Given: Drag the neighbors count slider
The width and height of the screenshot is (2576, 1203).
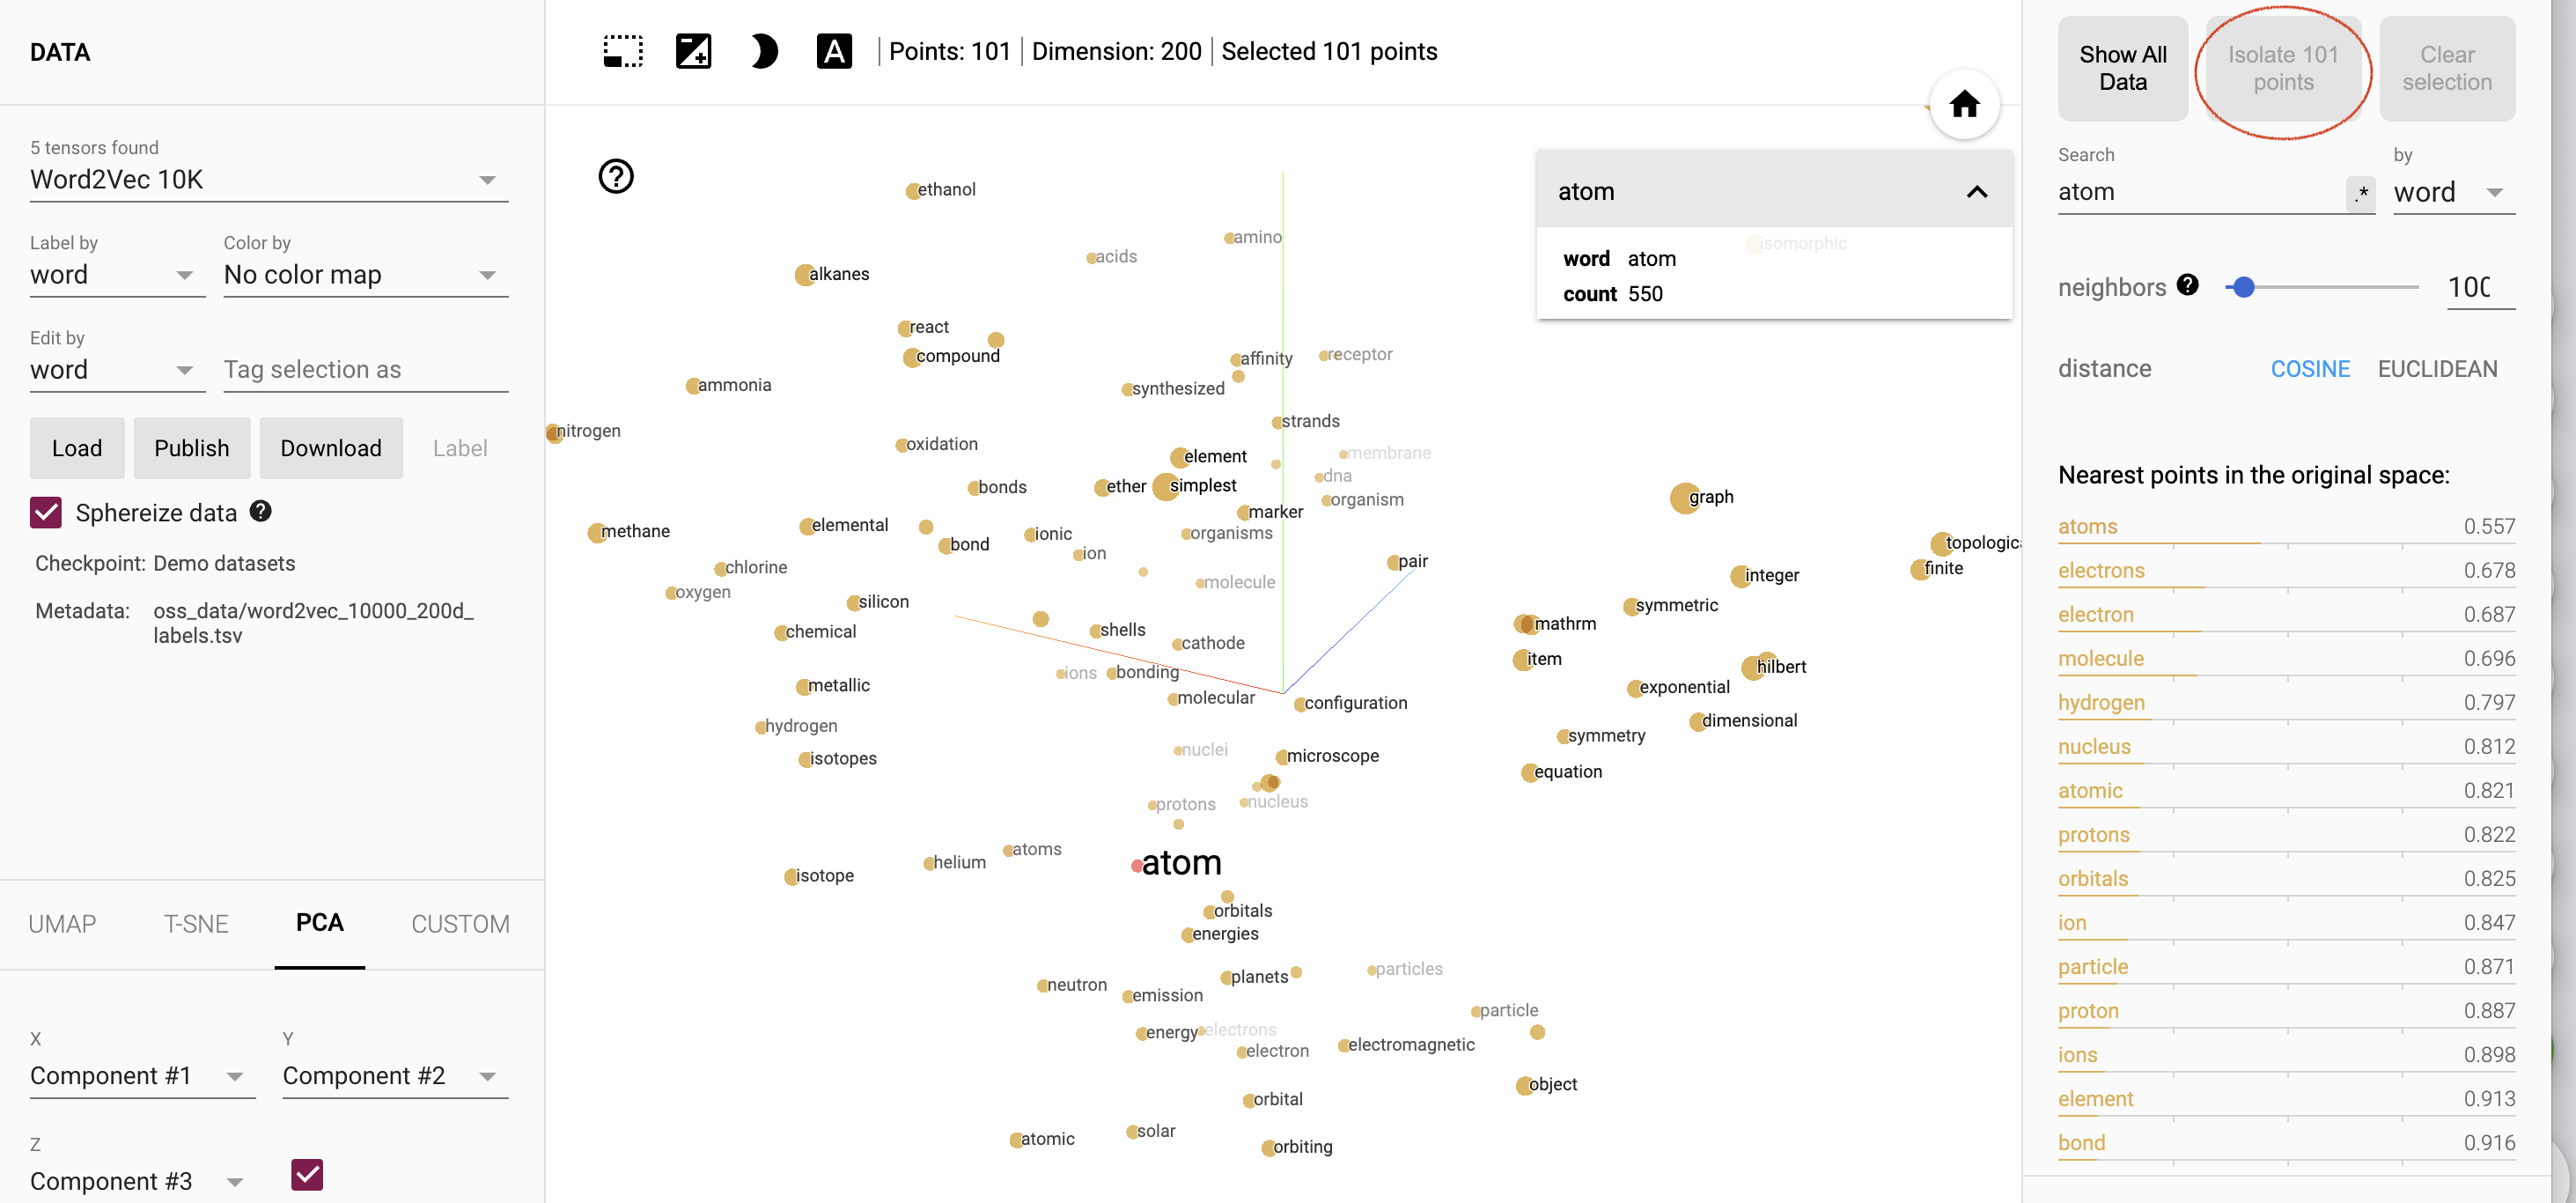Looking at the screenshot, I should [x=2242, y=289].
